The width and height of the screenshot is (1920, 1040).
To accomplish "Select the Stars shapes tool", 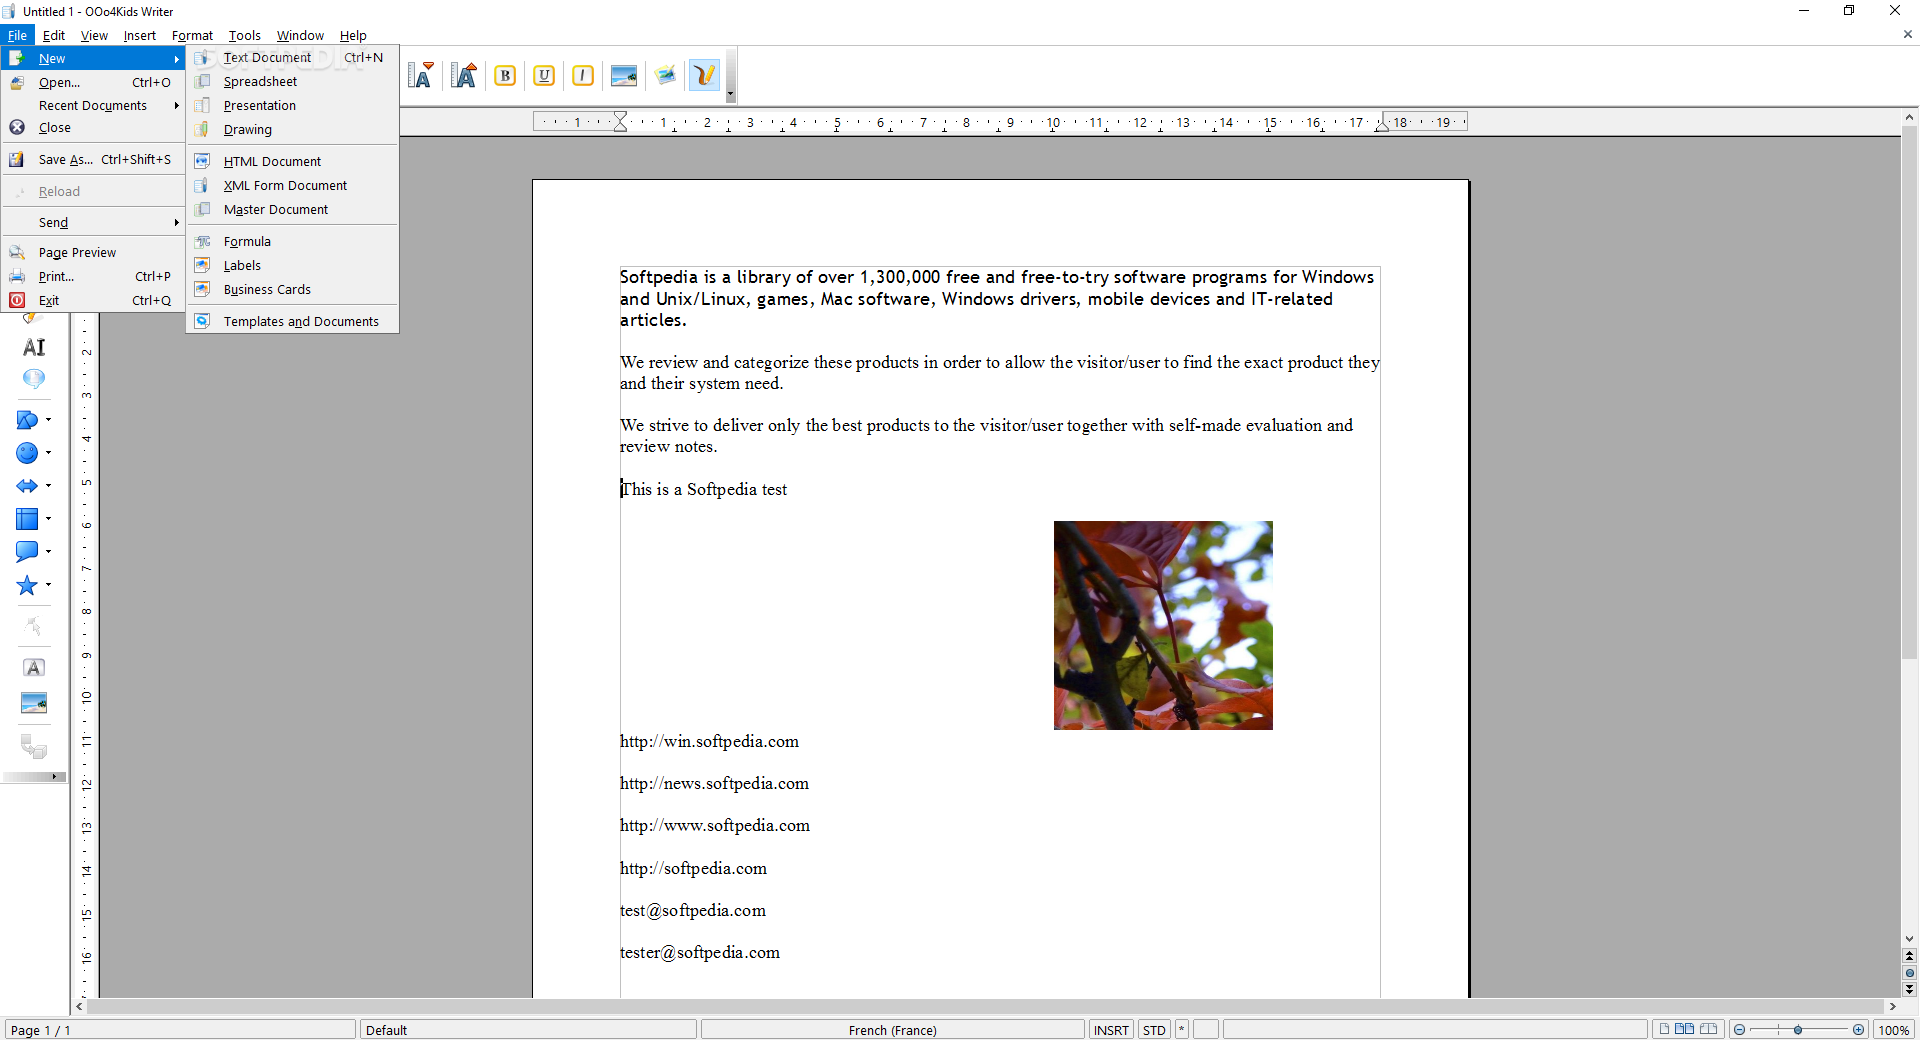I will [27, 585].
